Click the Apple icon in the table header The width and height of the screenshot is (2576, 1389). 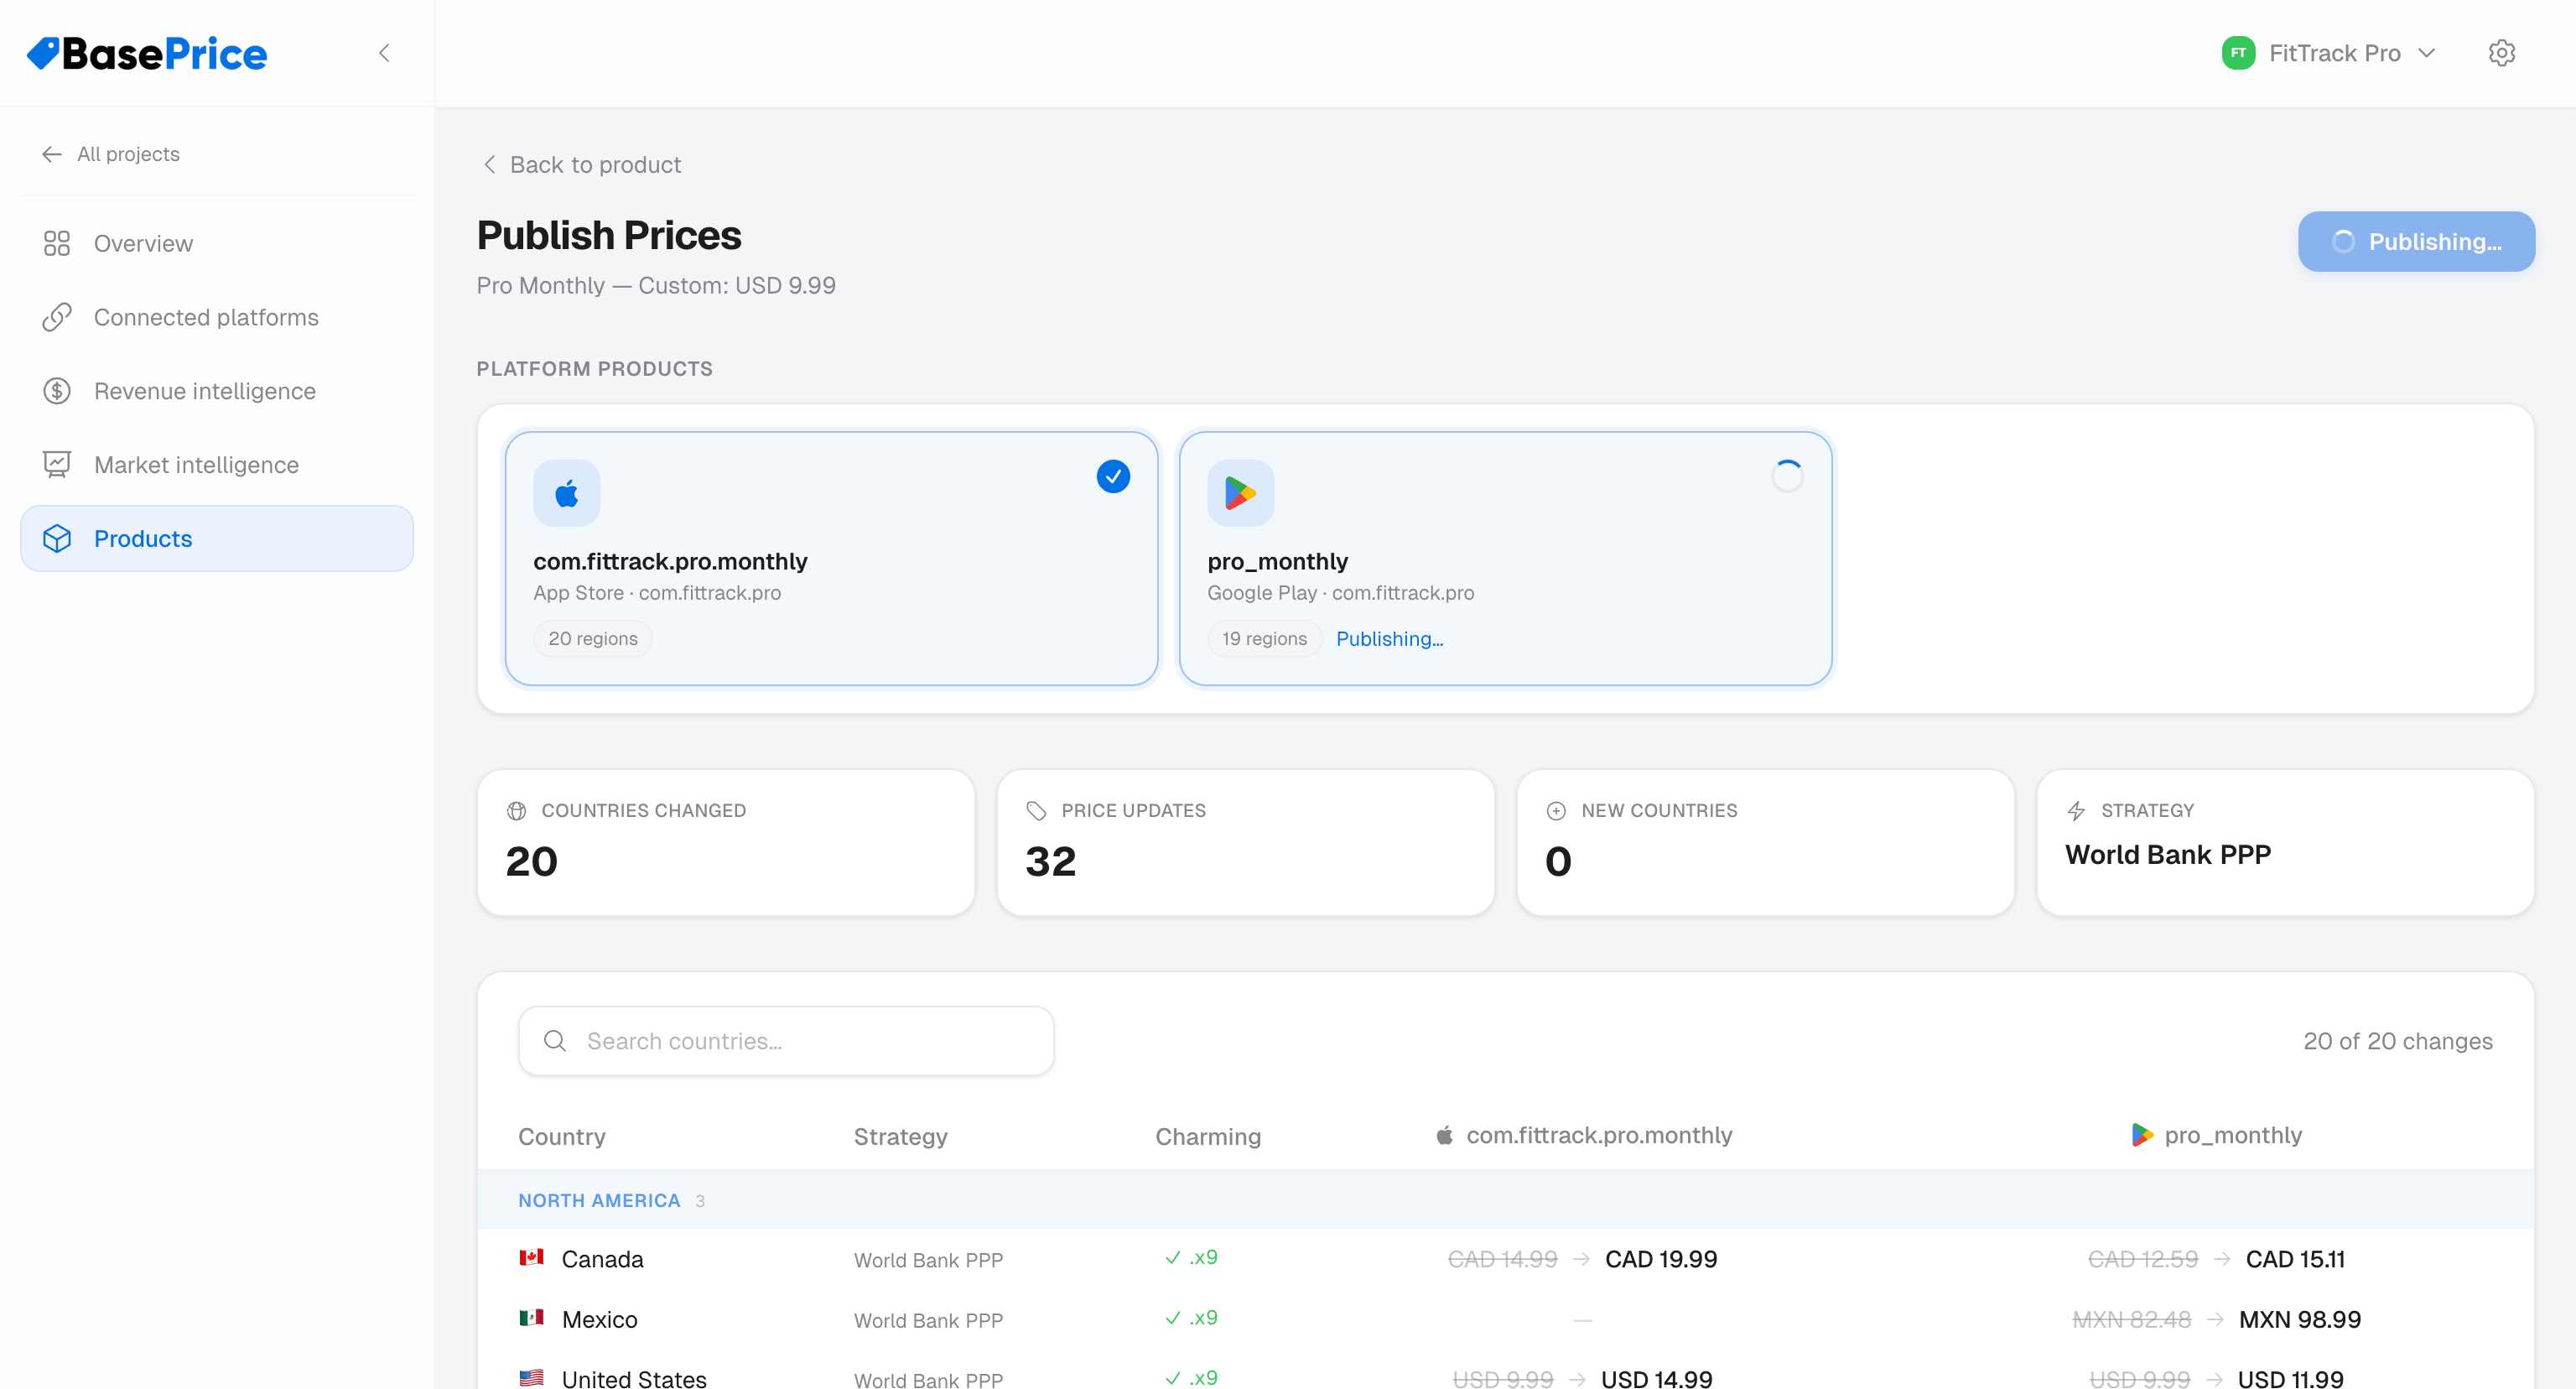1444,1135
